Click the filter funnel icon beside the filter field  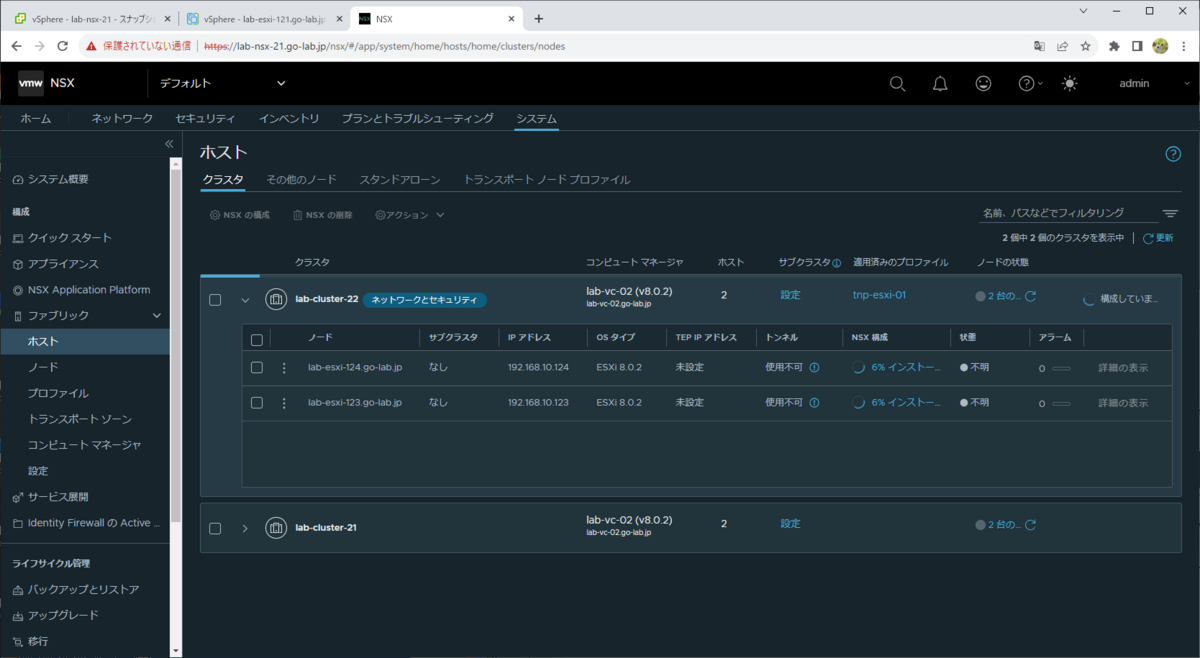[x=1170, y=213]
